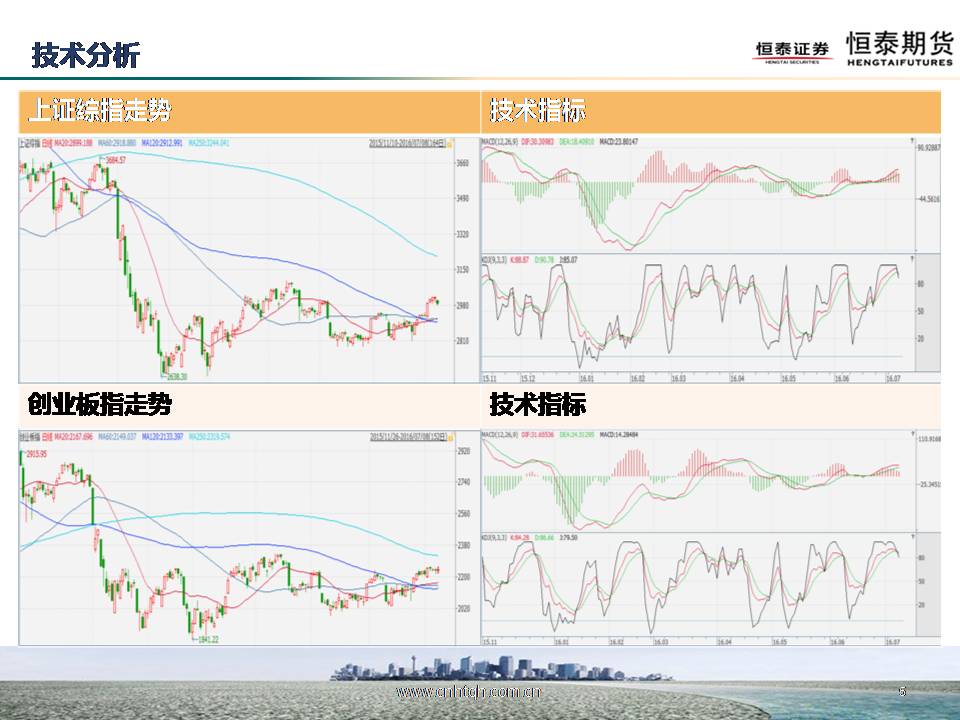
Task: Click the Shanghai chart date range 2015/11/10
Action: (x=407, y=143)
